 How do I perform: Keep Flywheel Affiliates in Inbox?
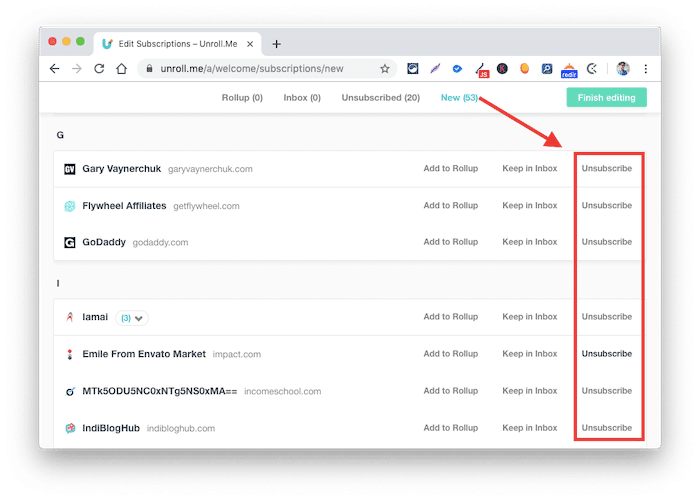tap(530, 206)
